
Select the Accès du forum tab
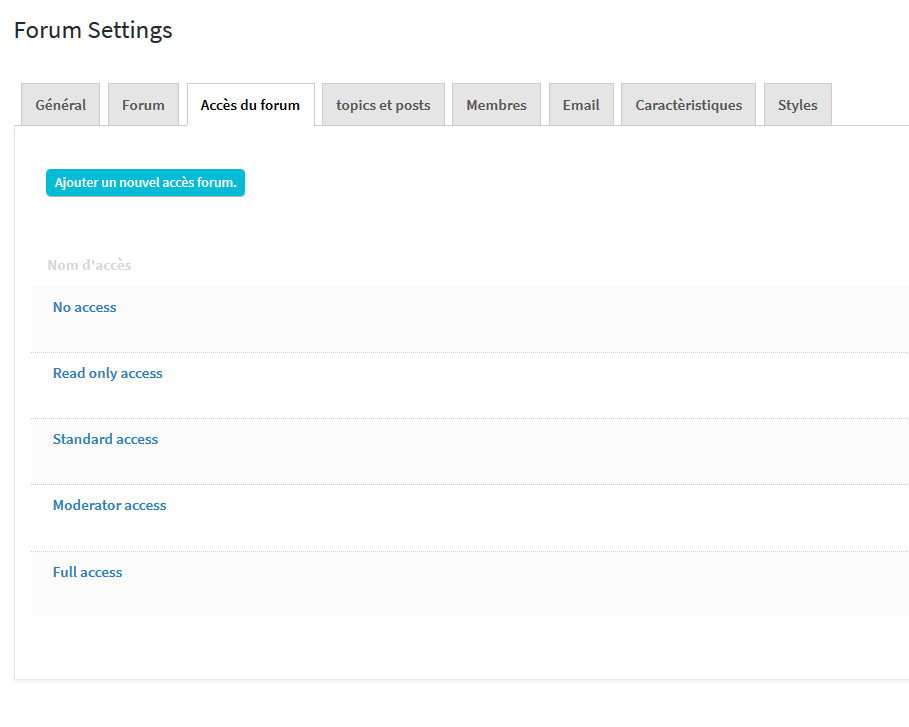(250, 105)
